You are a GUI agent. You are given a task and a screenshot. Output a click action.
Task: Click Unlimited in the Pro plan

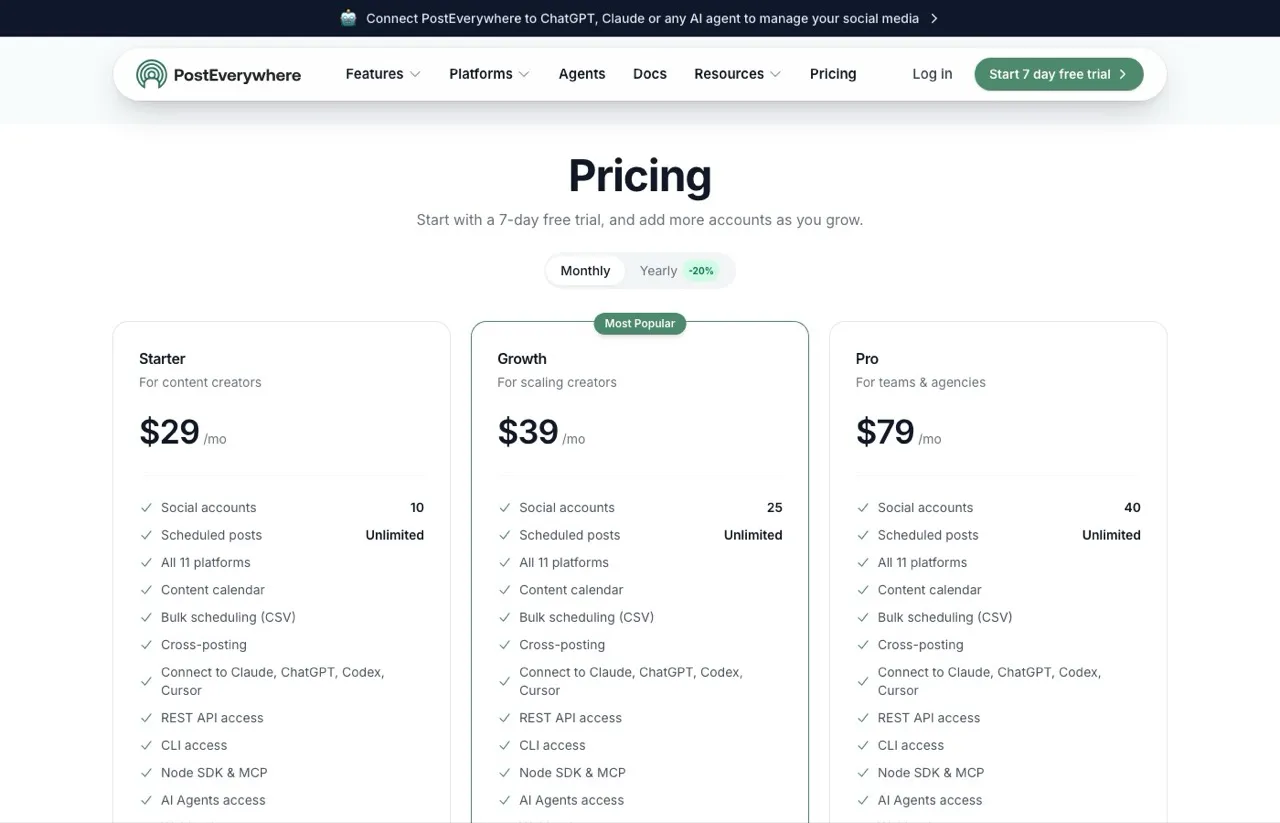(1111, 535)
